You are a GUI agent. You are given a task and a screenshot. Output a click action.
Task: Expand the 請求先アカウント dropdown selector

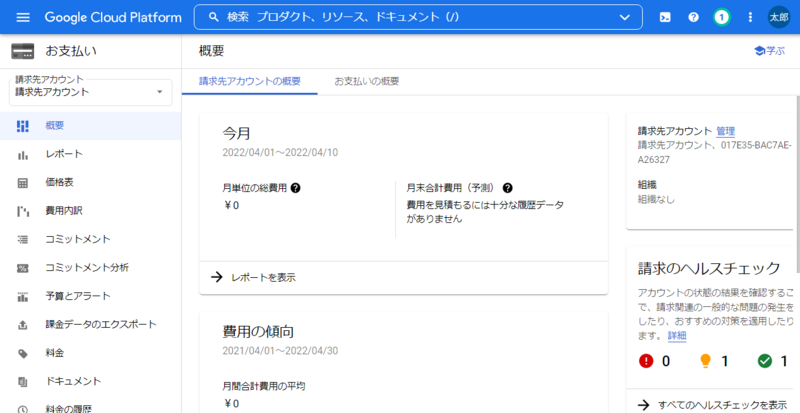(159, 92)
